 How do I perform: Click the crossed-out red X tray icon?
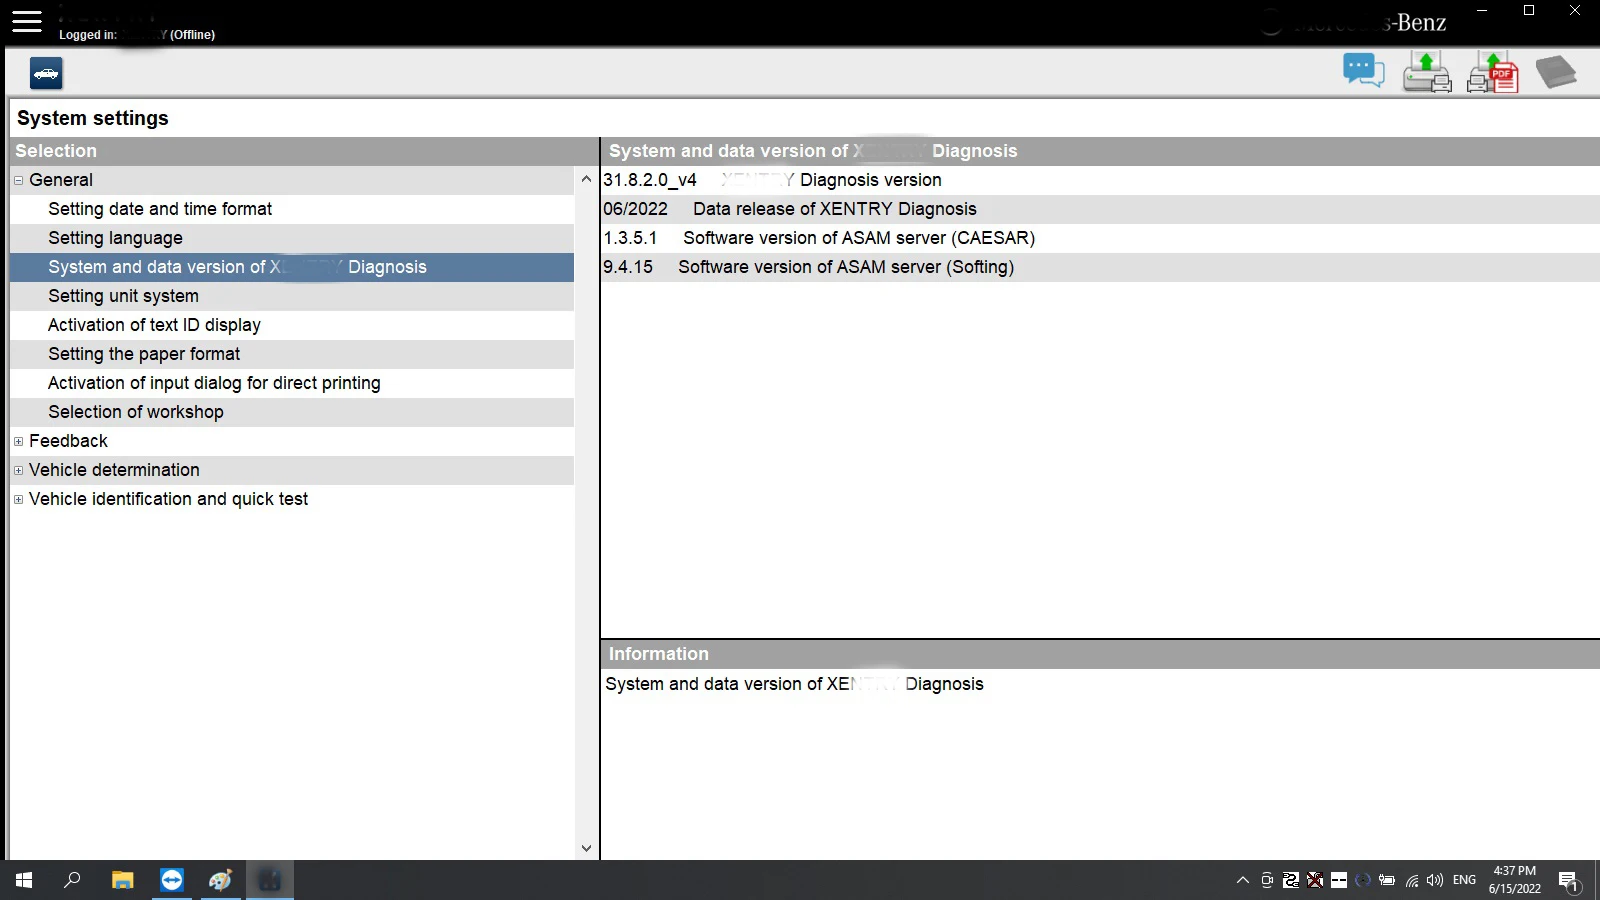pyautogui.click(x=1315, y=880)
